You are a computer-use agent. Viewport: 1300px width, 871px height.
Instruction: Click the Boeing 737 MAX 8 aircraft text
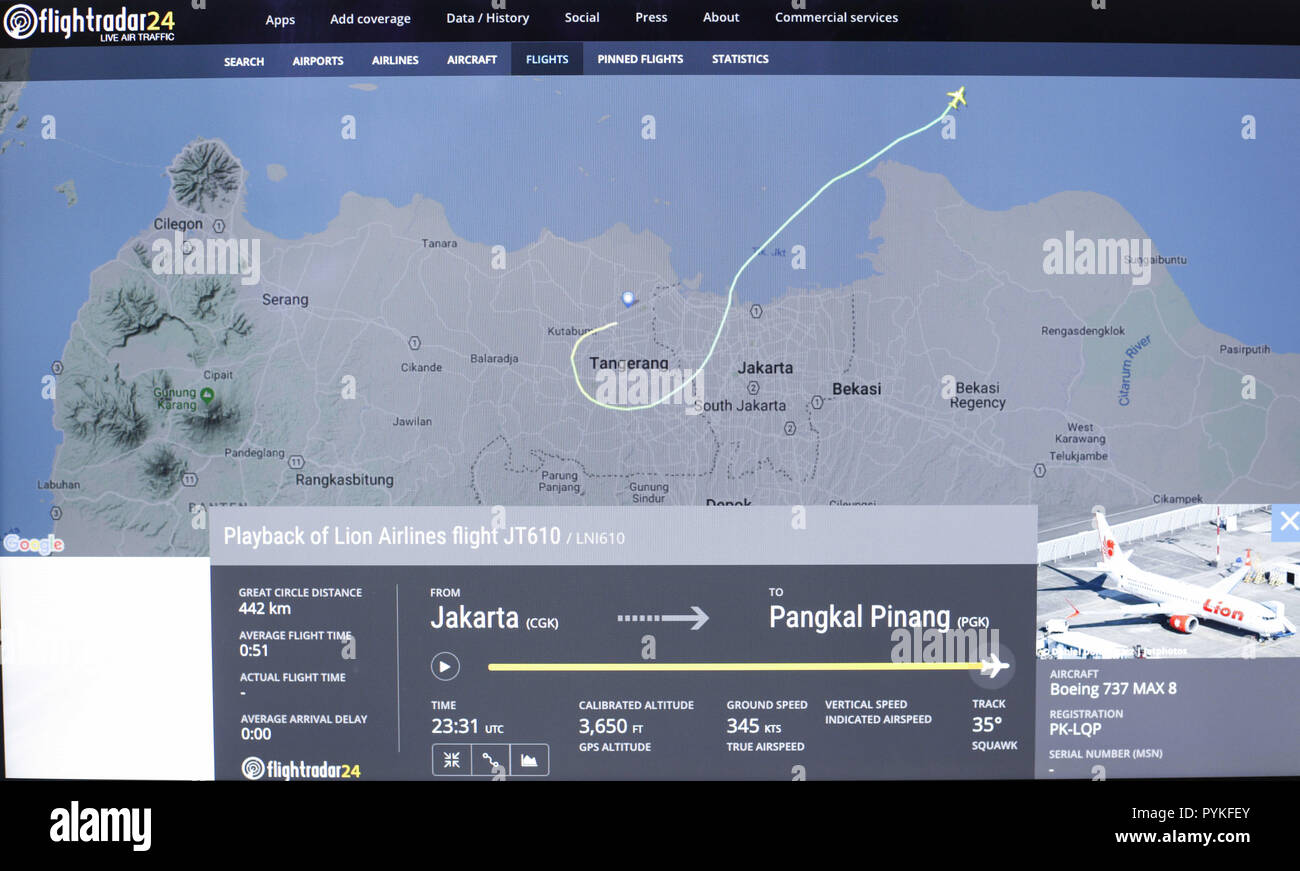point(1113,689)
